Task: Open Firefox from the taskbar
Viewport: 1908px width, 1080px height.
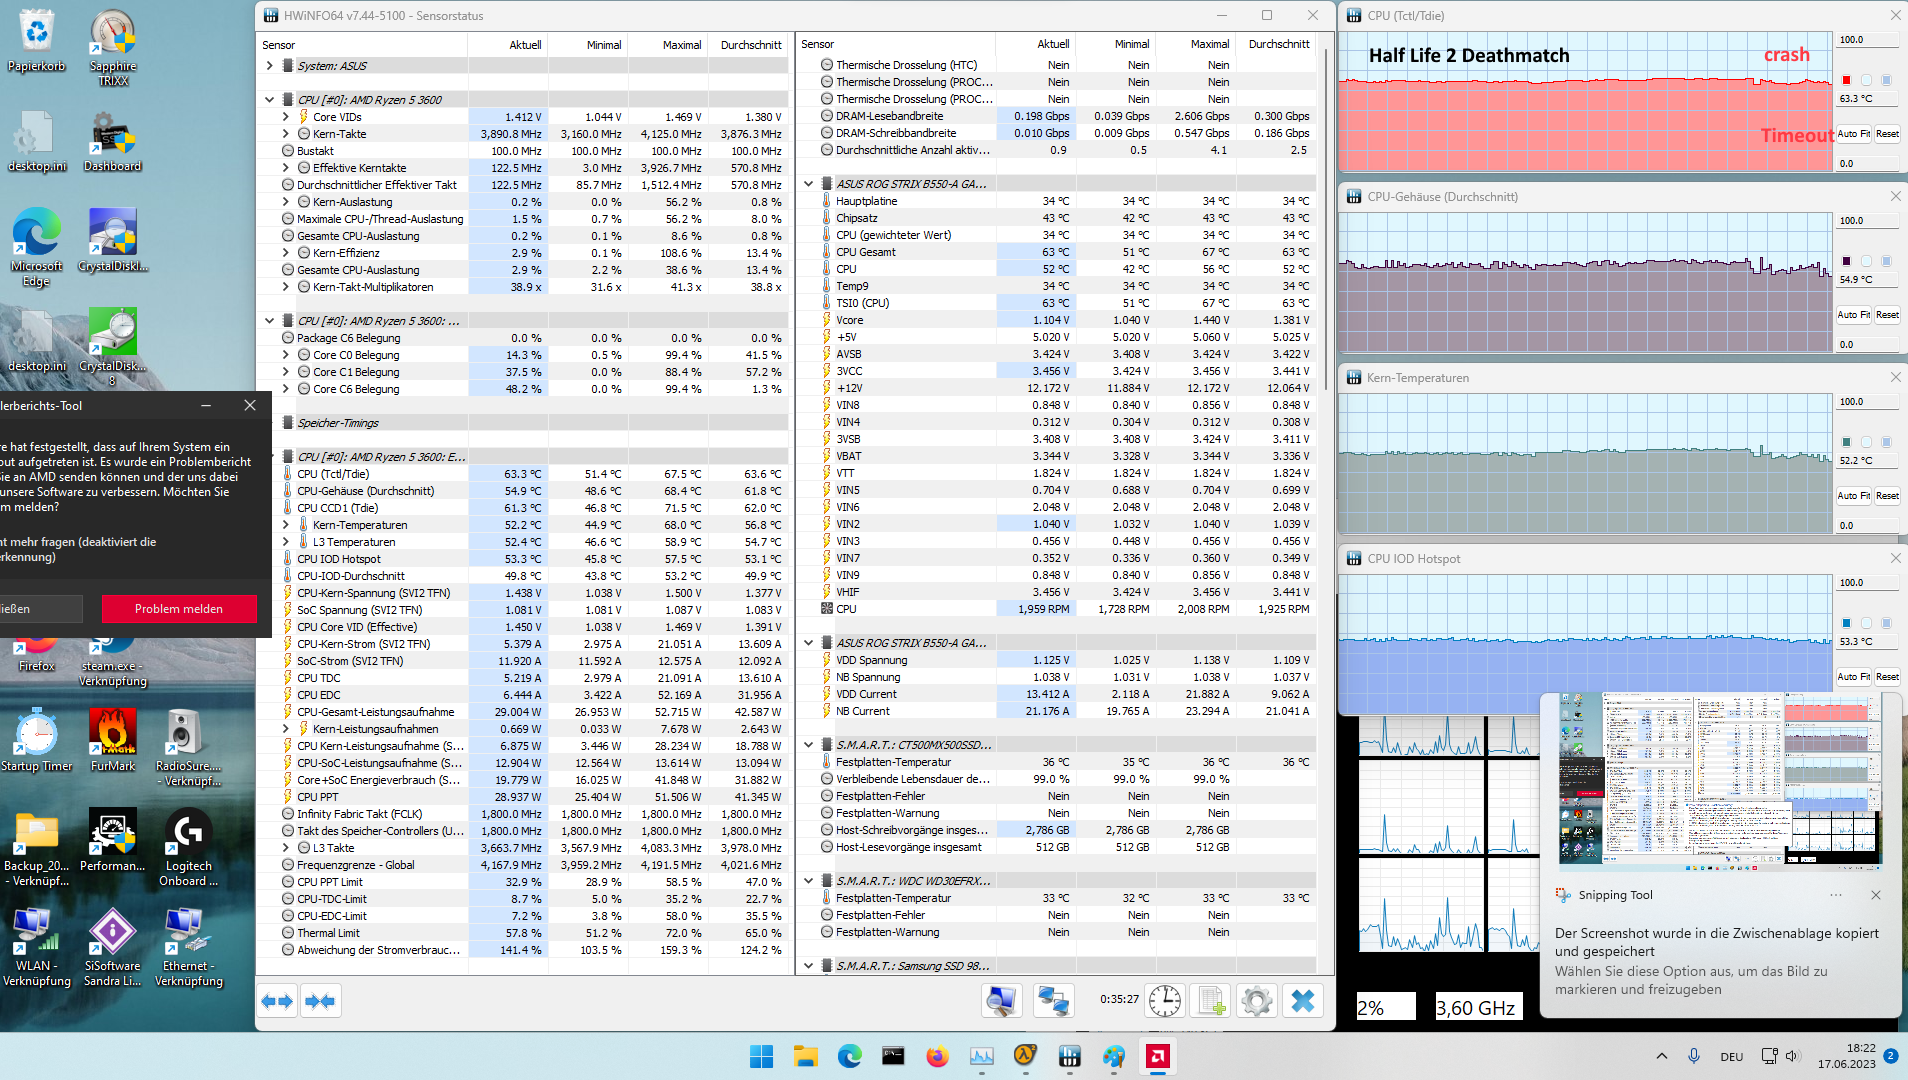Action: click(x=937, y=1056)
